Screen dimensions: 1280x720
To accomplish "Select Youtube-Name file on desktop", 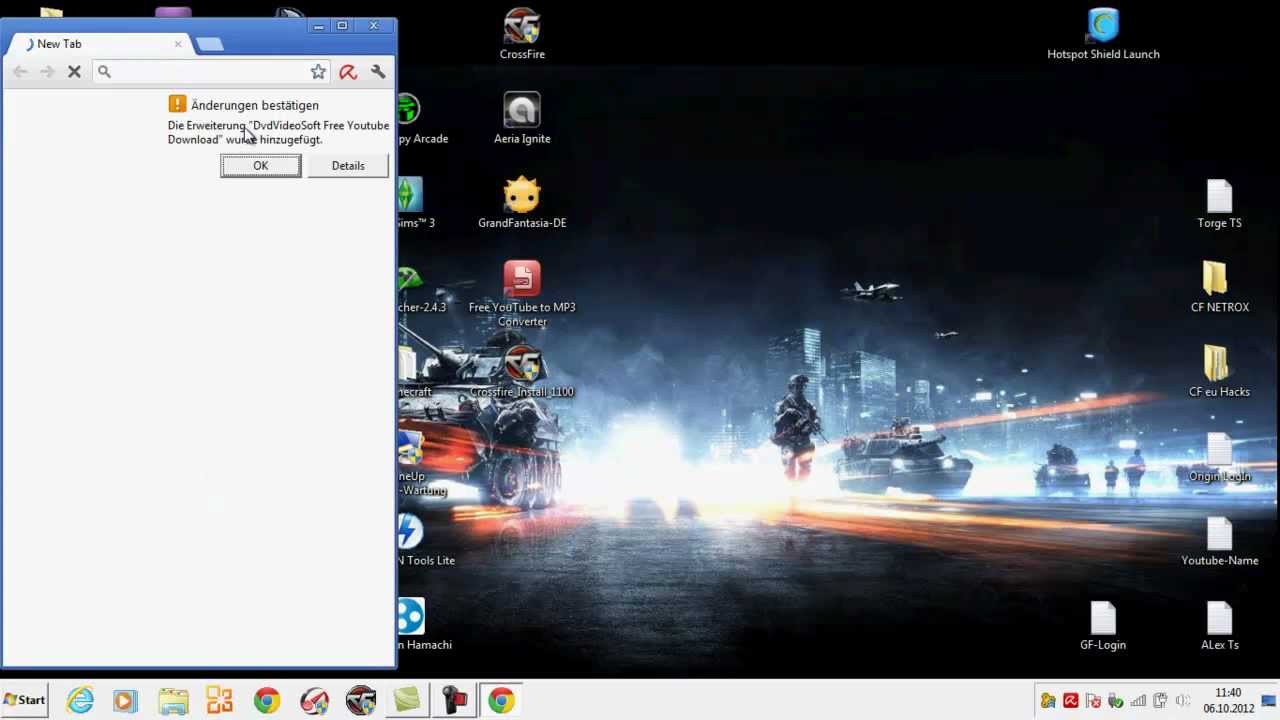I will point(1219,540).
